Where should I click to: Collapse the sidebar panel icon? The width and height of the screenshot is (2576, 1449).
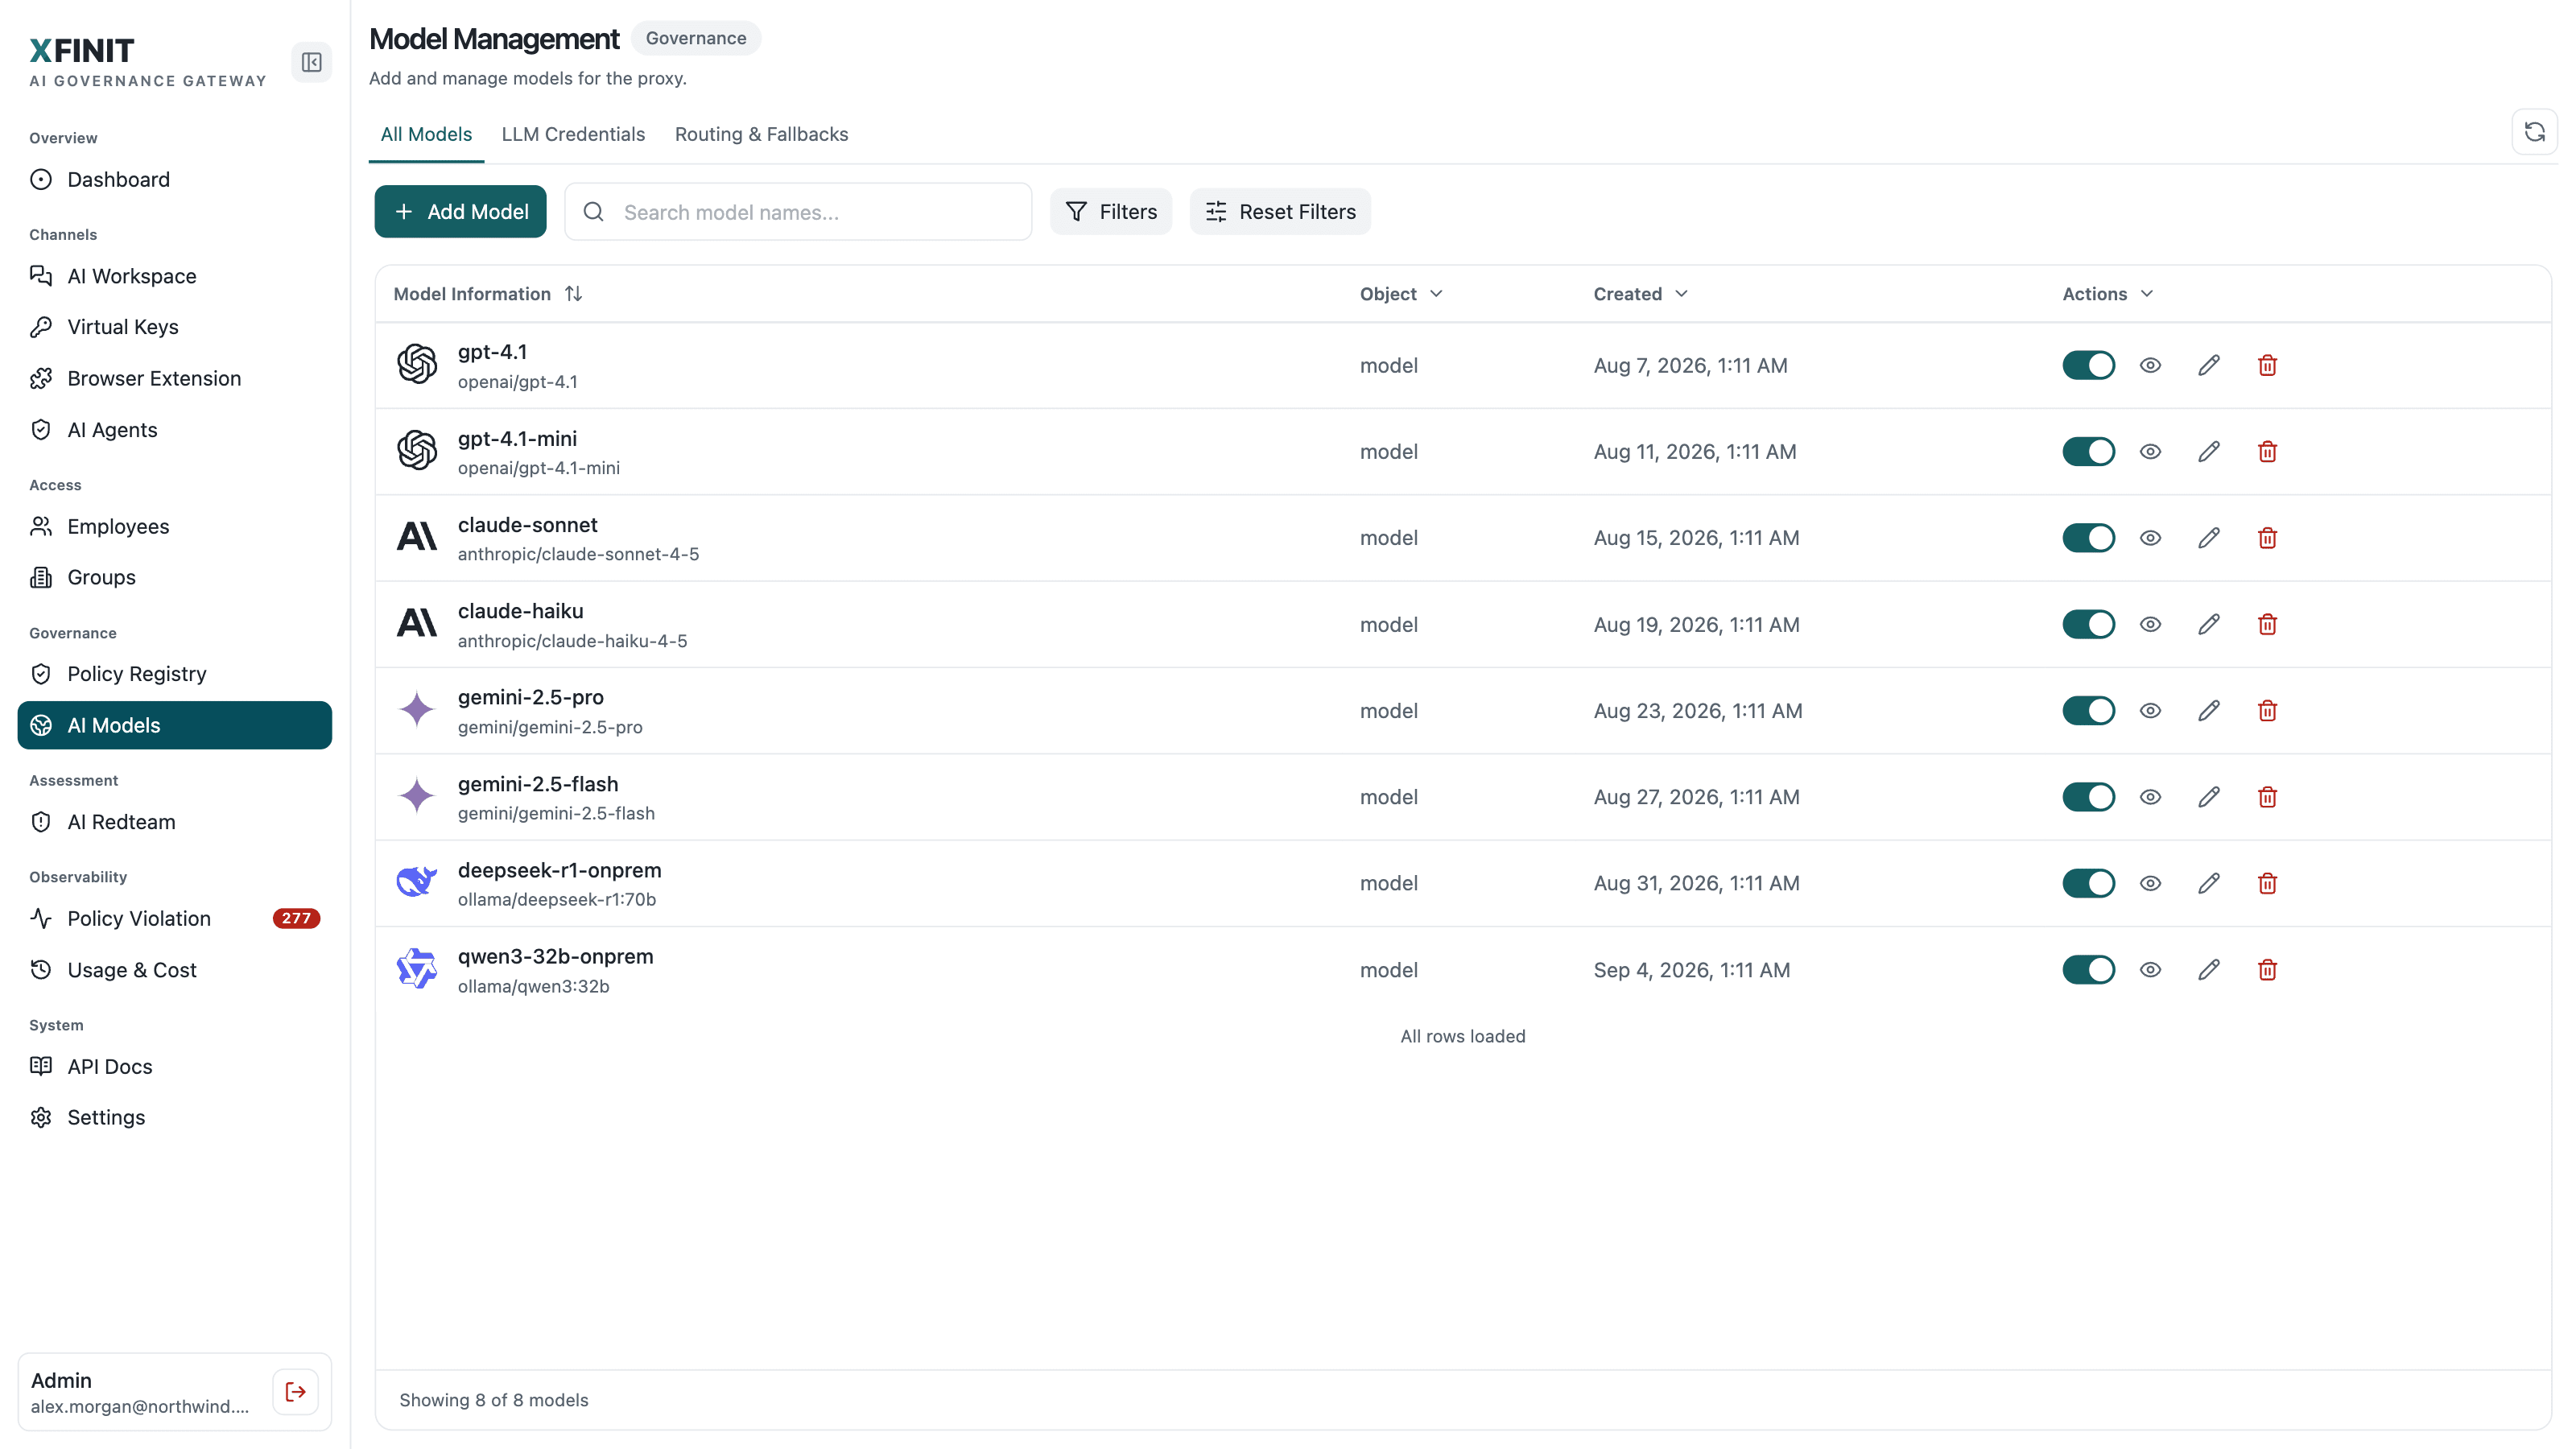point(311,62)
